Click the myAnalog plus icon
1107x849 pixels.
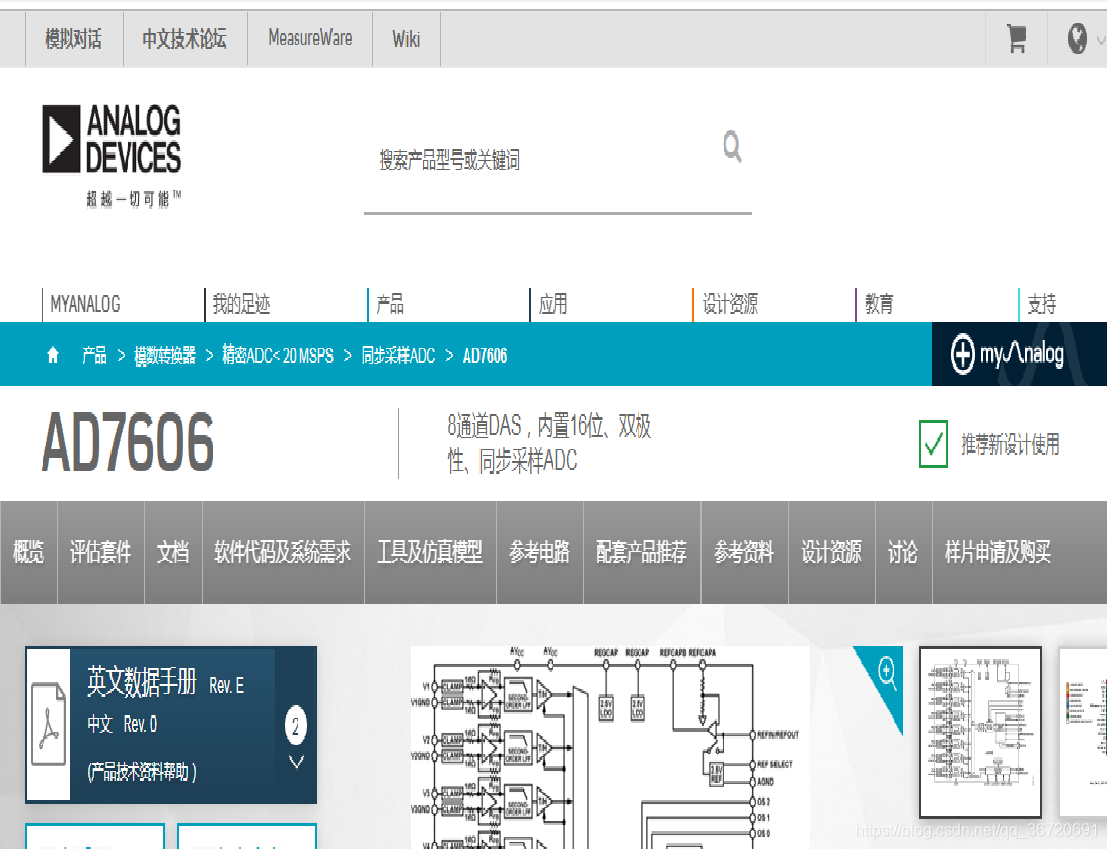pos(962,354)
